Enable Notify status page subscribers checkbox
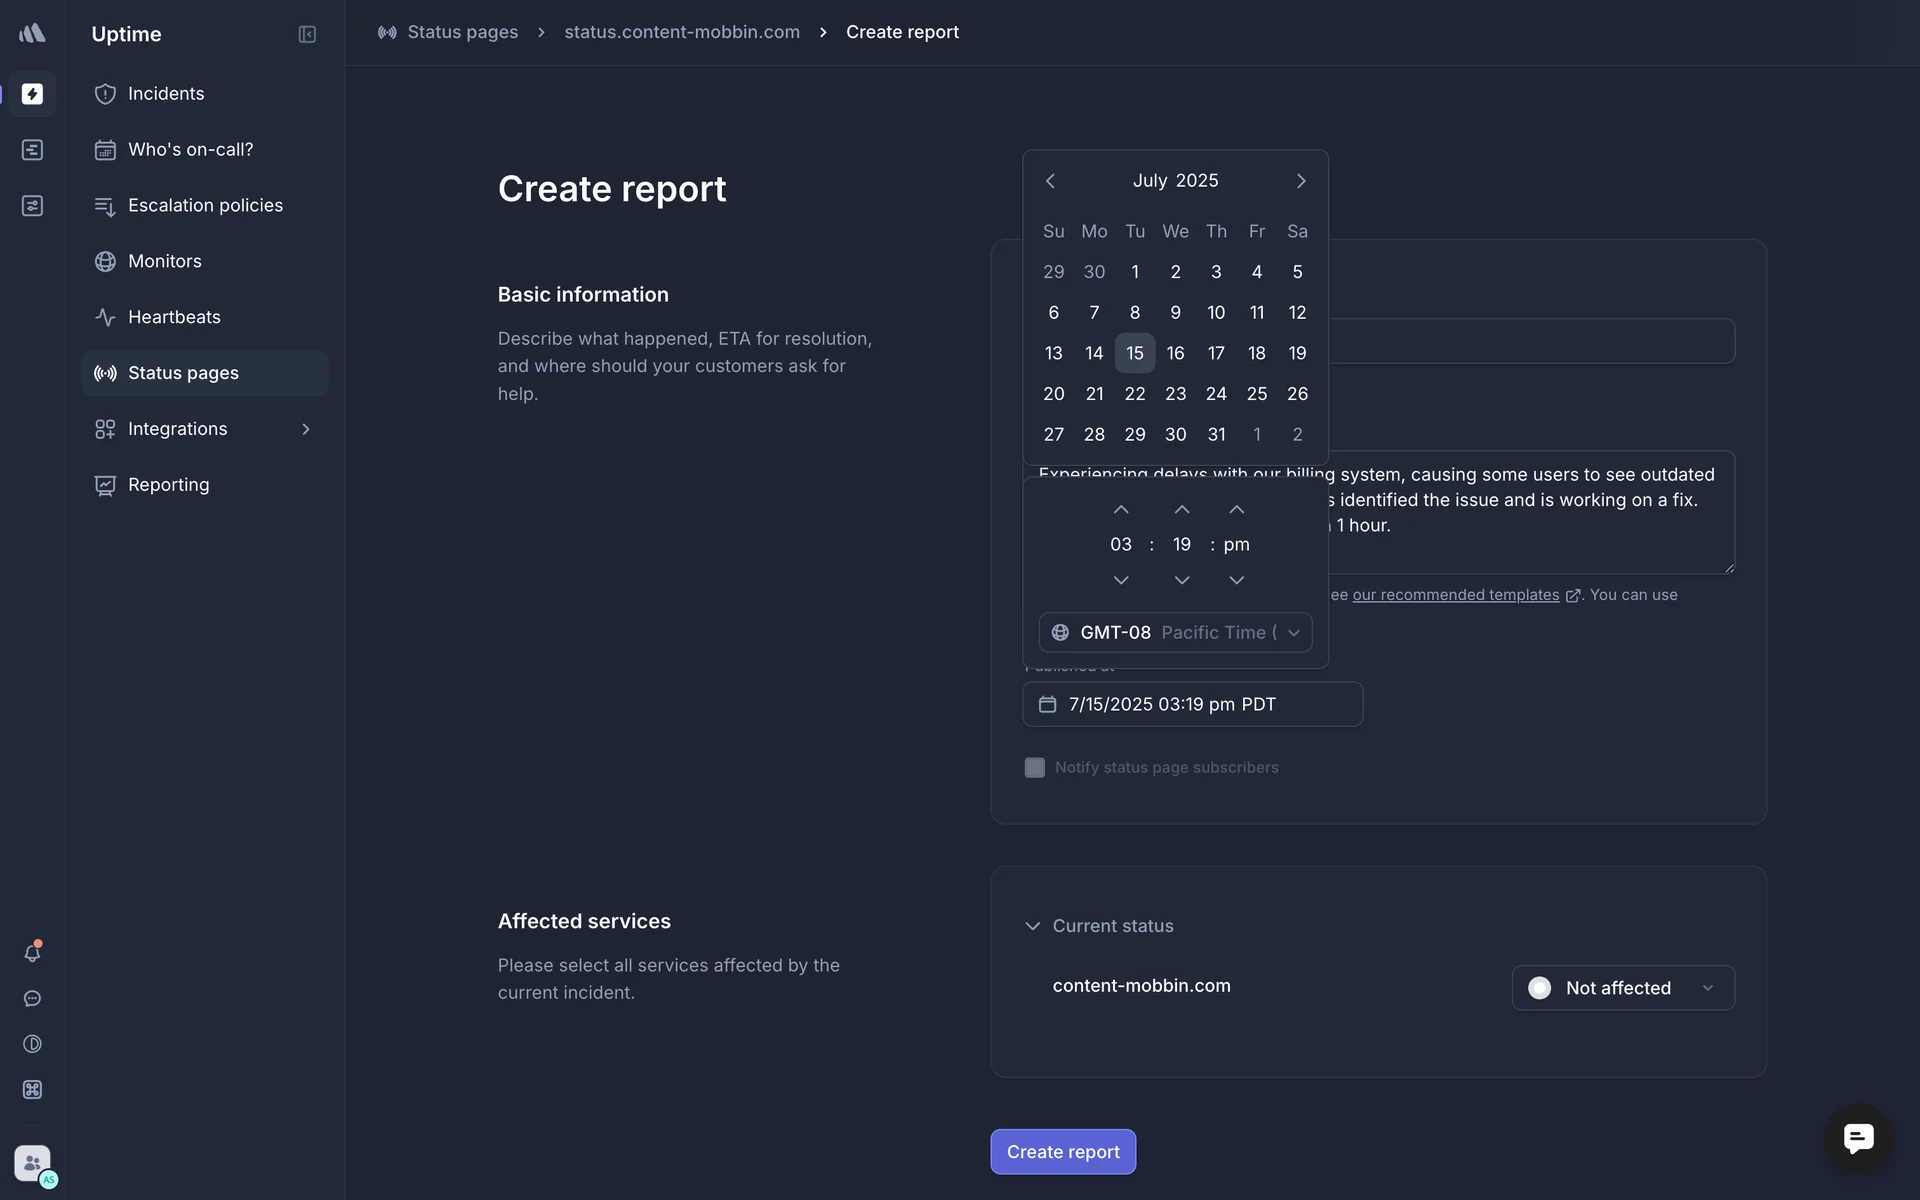Viewport: 1920px width, 1200px height. point(1035,767)
